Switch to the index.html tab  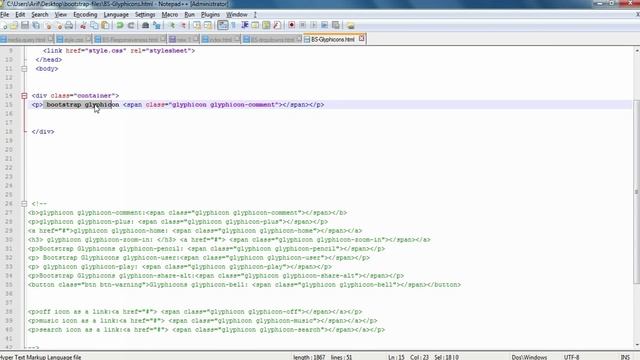[x=220, y=40]
